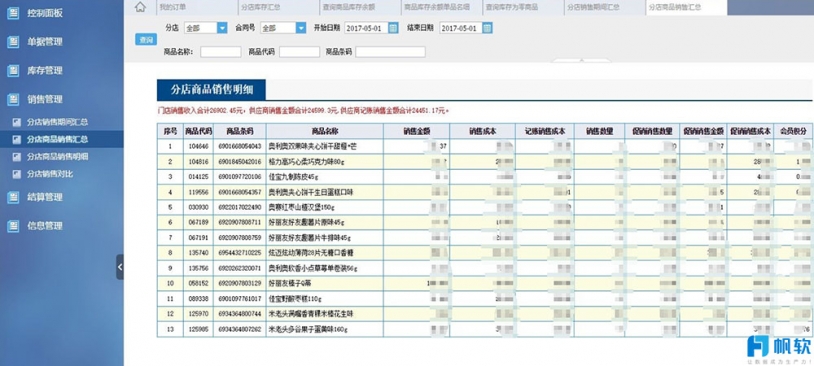The height and width of the screenshot is (366, 814).
Task: Expand the 库存管理 menu
Action: tap(45, 71)
